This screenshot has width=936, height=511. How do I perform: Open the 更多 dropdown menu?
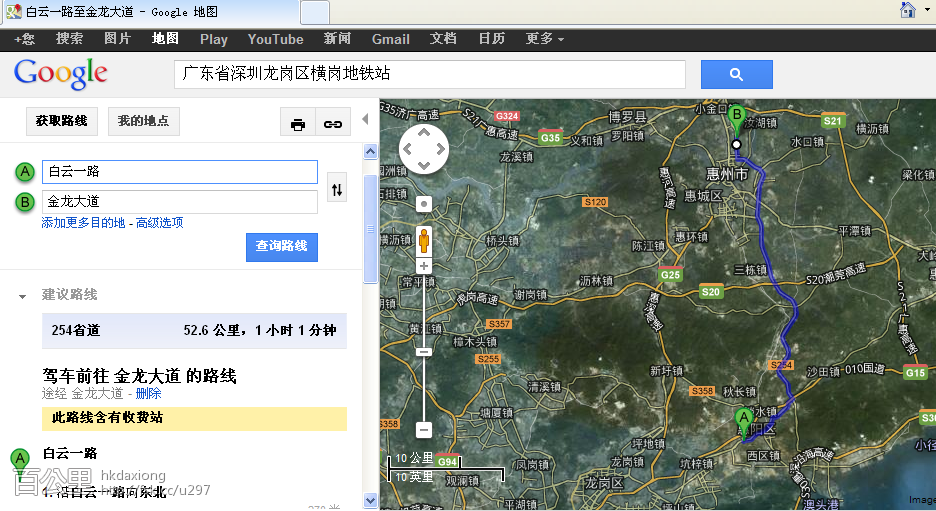(x=544, y=39)
